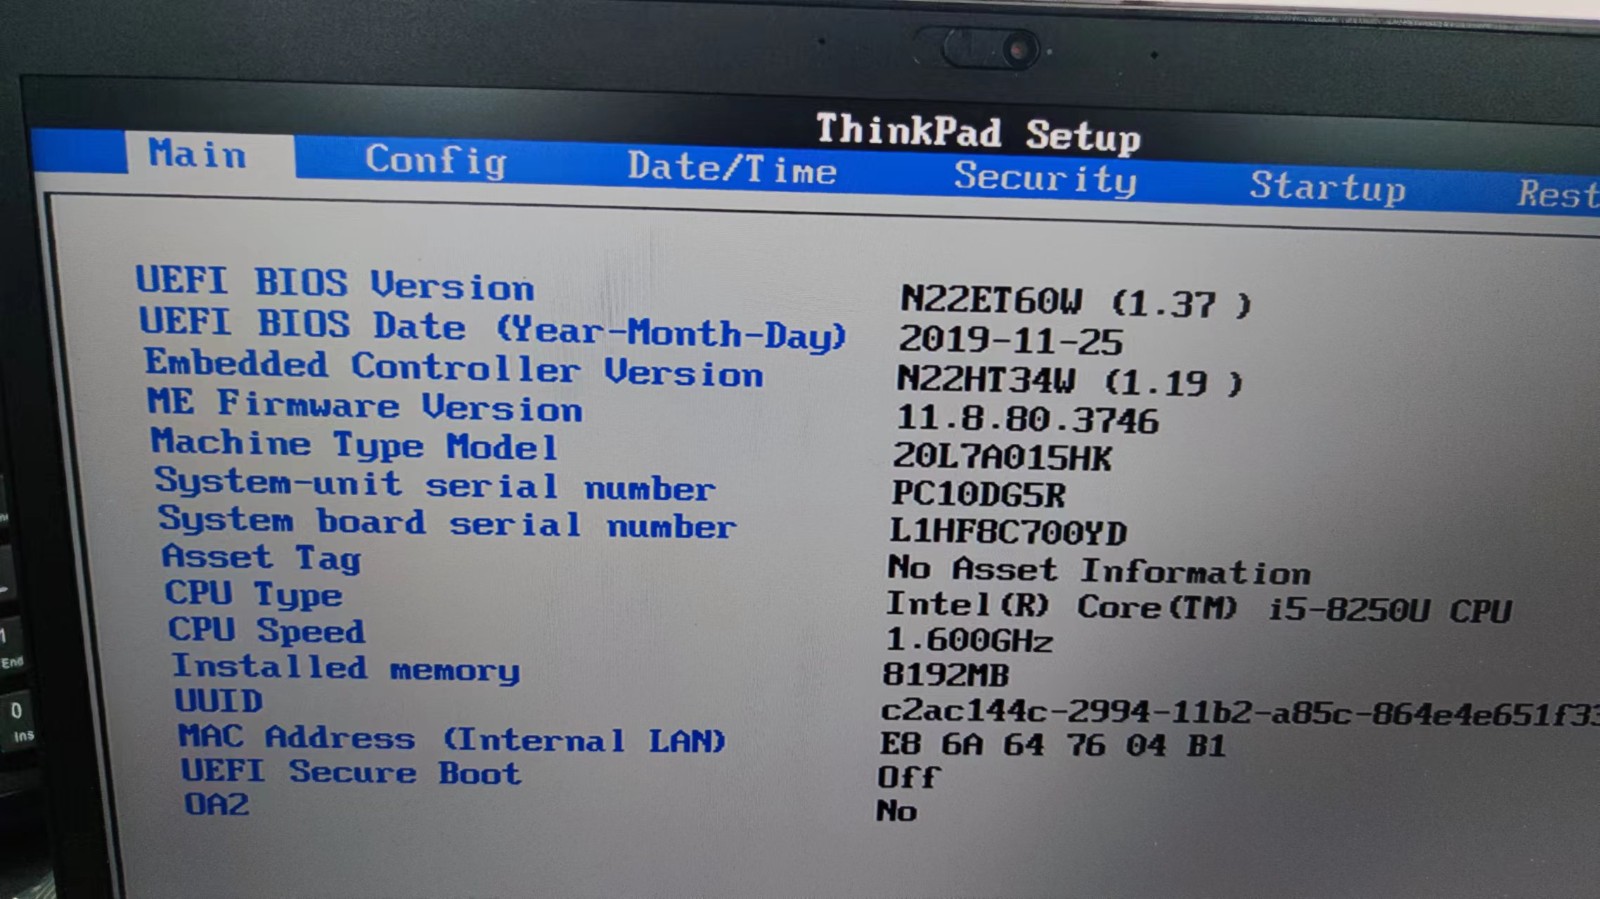The image size is (1600, 899).
Task: Click serial value PC10DG5R
Action: click(x=978, y=494)
